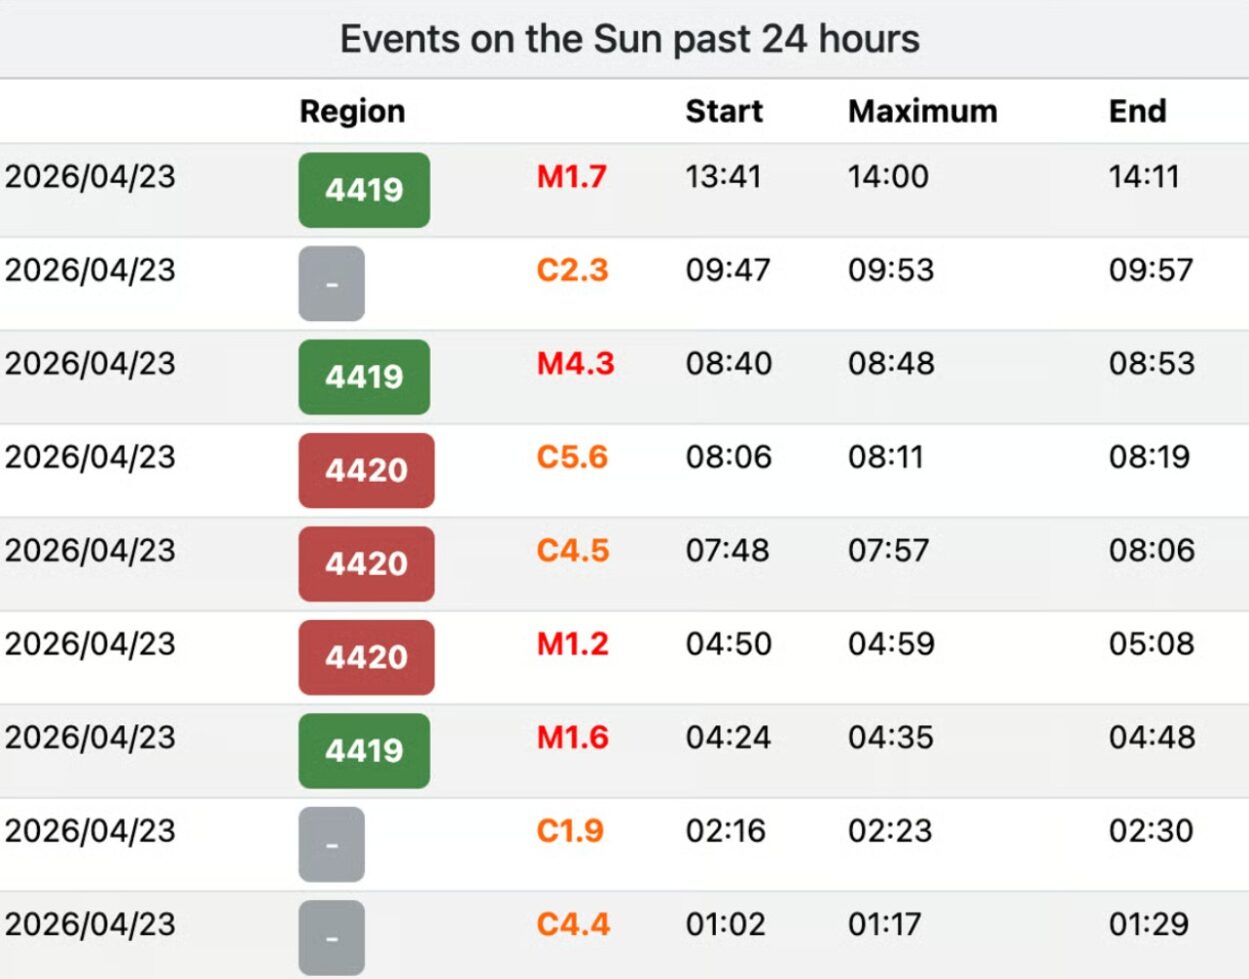Click the Events on the Sun title

[629, 39]
